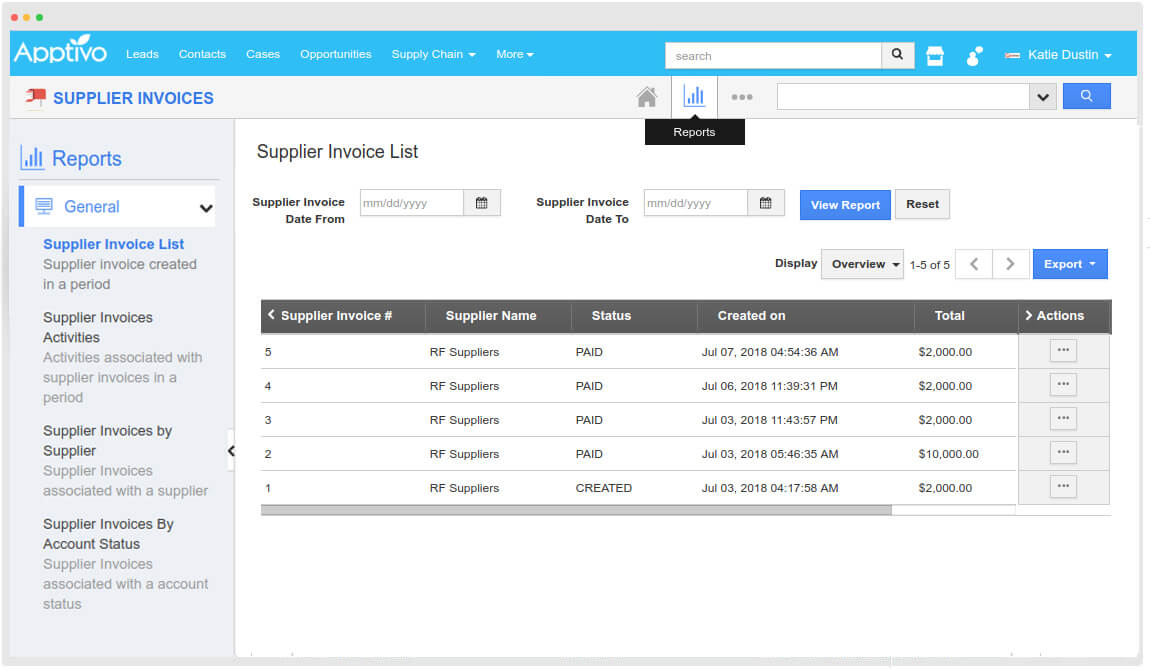Open the Leads menu item
The image size is (1150, 670).
coord(142,54)
